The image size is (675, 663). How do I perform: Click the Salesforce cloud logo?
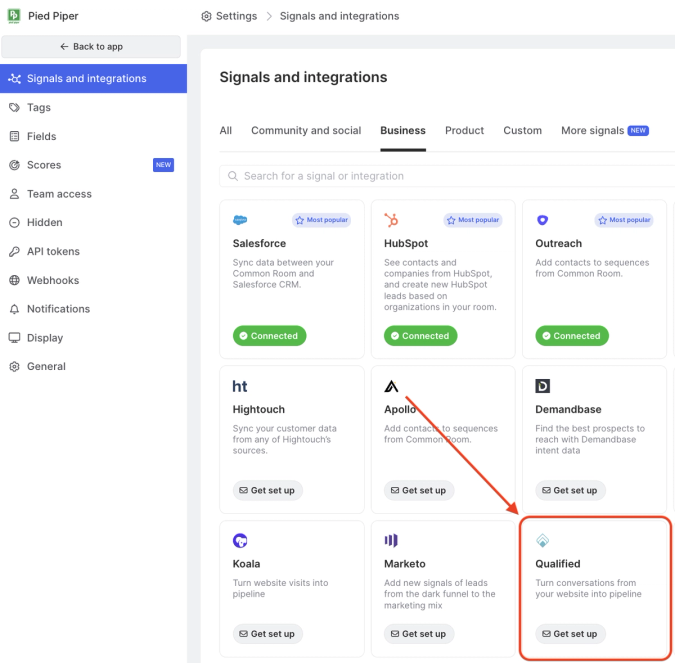click(240, 220)
